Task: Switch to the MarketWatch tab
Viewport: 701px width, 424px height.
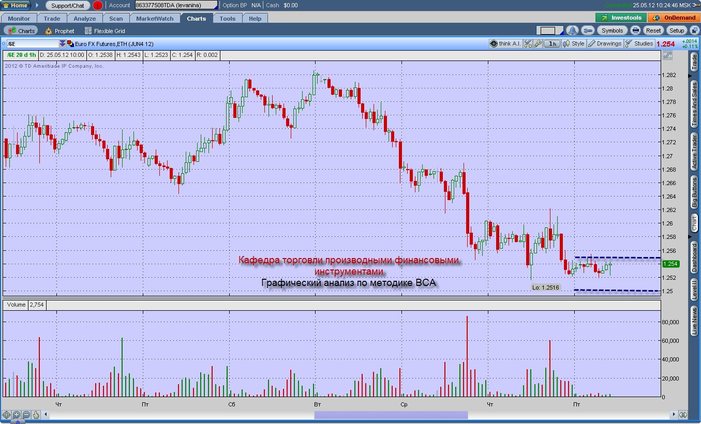Action: coord(155,18)
